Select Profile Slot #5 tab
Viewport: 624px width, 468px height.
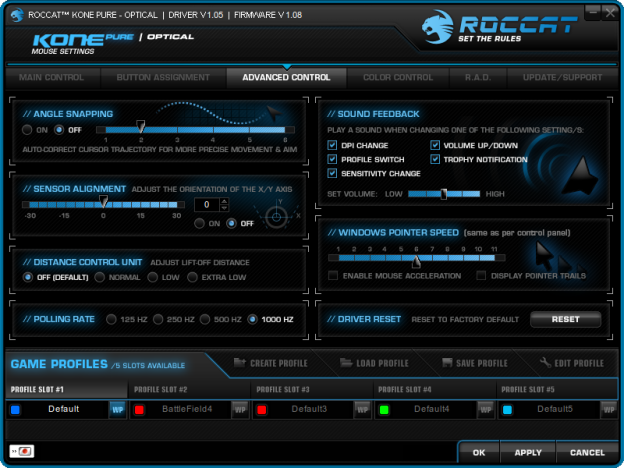(557, 389)
